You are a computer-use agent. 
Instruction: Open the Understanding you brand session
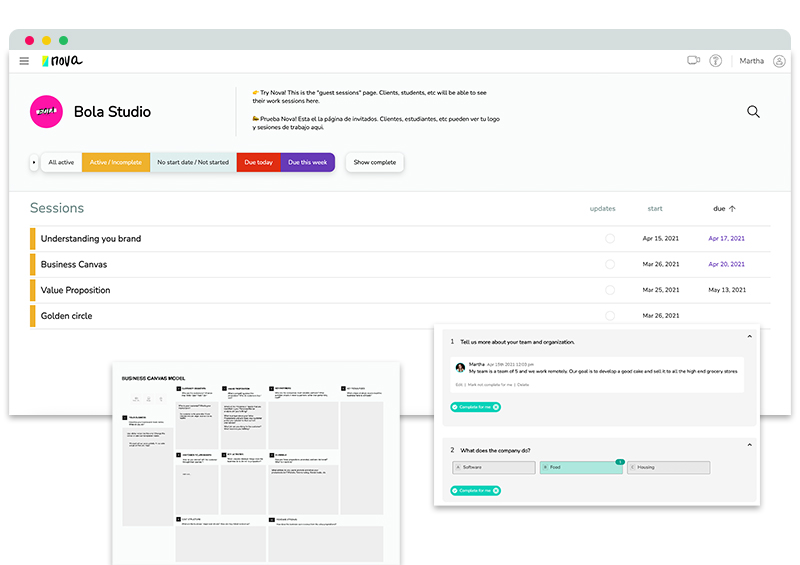pos(91,238)
